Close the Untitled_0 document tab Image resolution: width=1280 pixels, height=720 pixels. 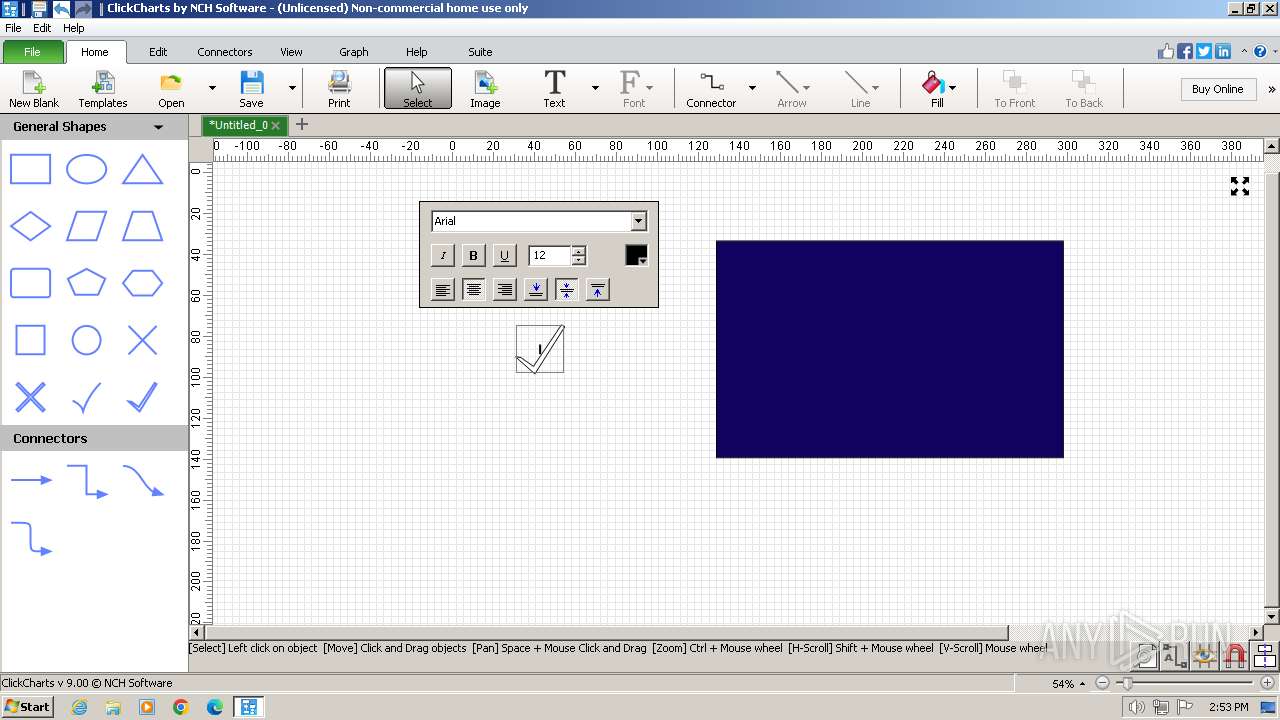(x=276, y=125)
